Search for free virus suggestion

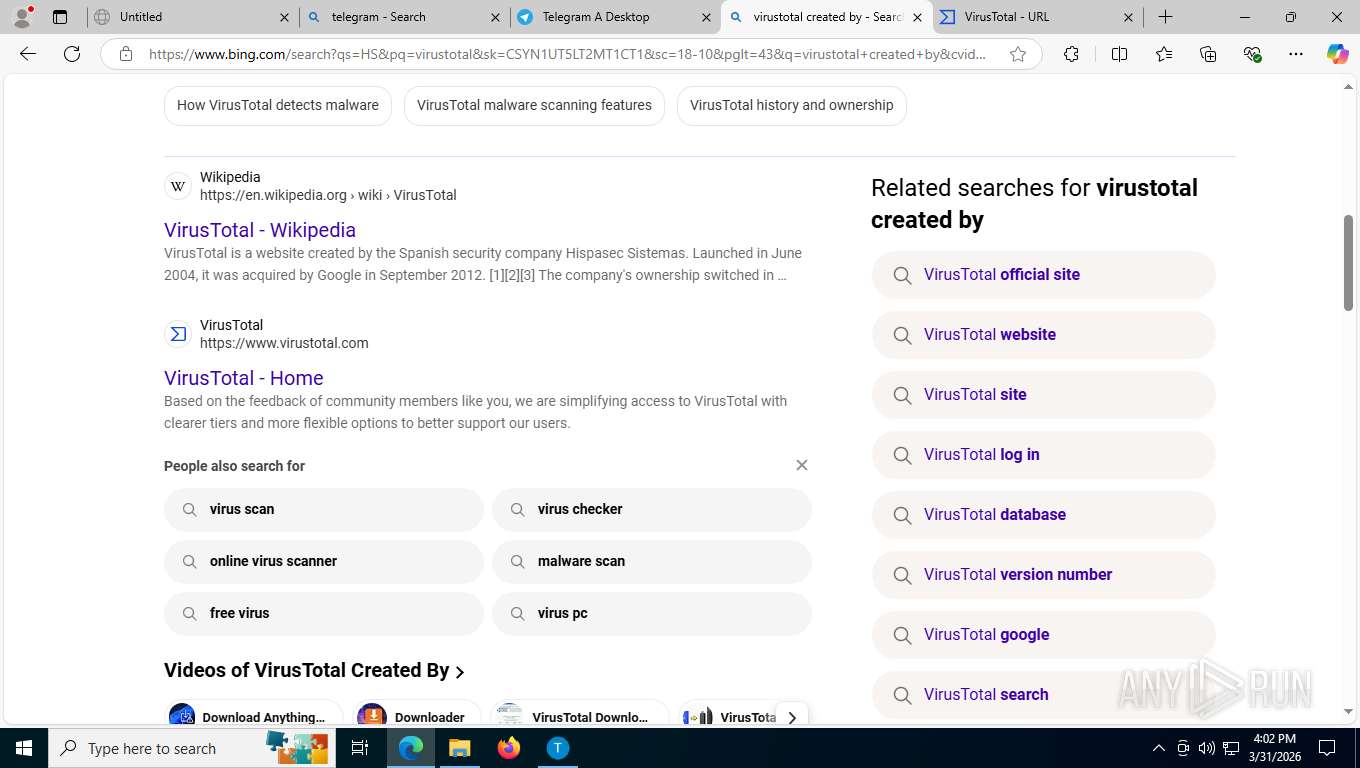tap(324, 613)
